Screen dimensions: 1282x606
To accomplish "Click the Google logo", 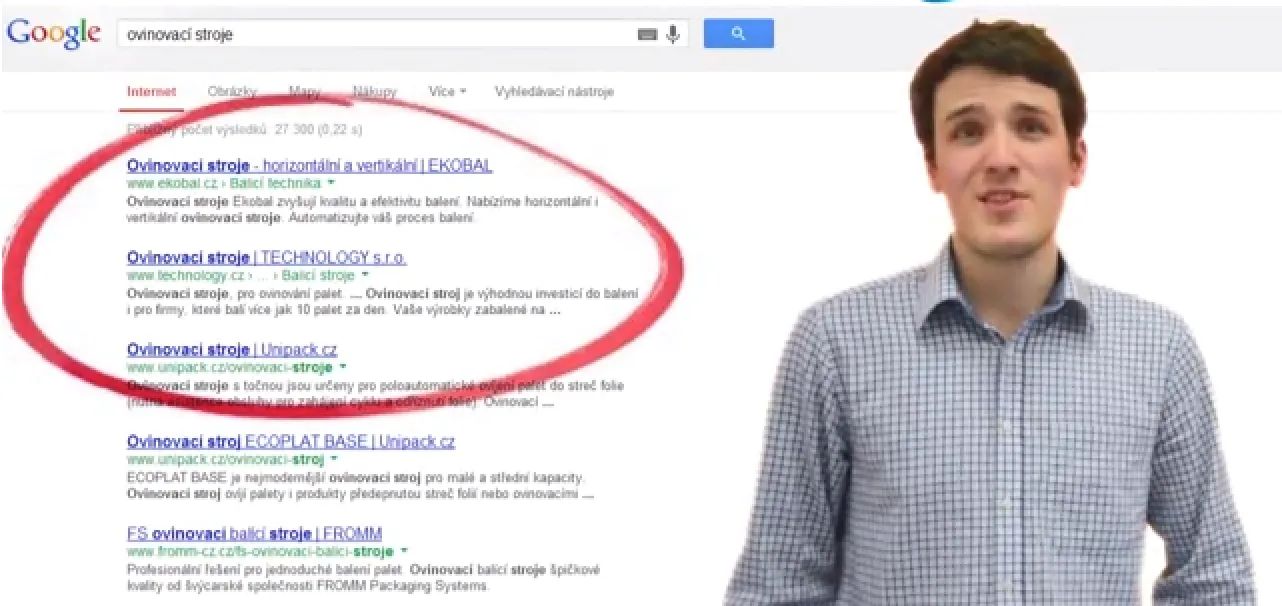I will [53, 34].
